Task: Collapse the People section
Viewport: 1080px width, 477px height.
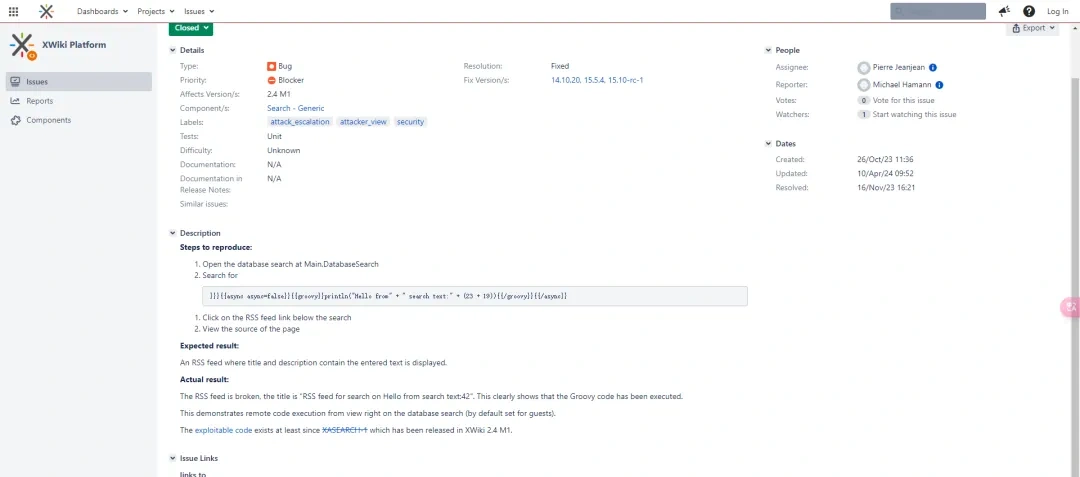Action: point(769,50)
